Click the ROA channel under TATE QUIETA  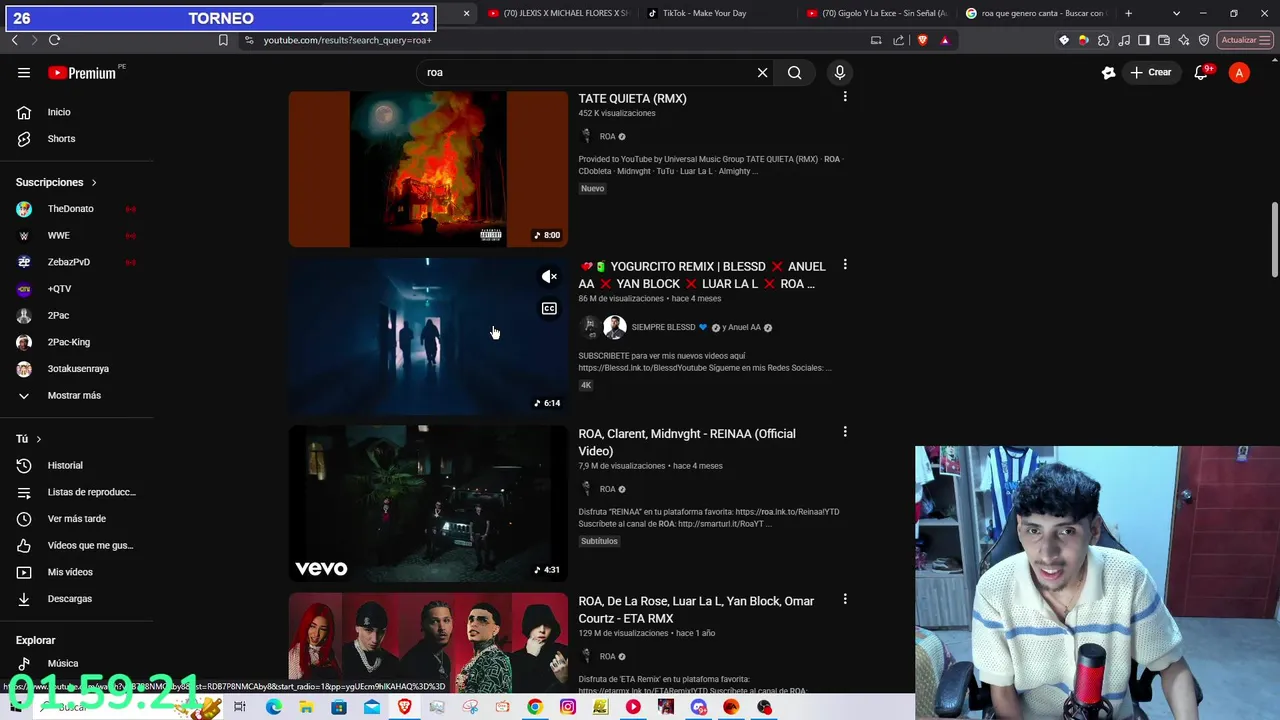(x=607, y=136)
